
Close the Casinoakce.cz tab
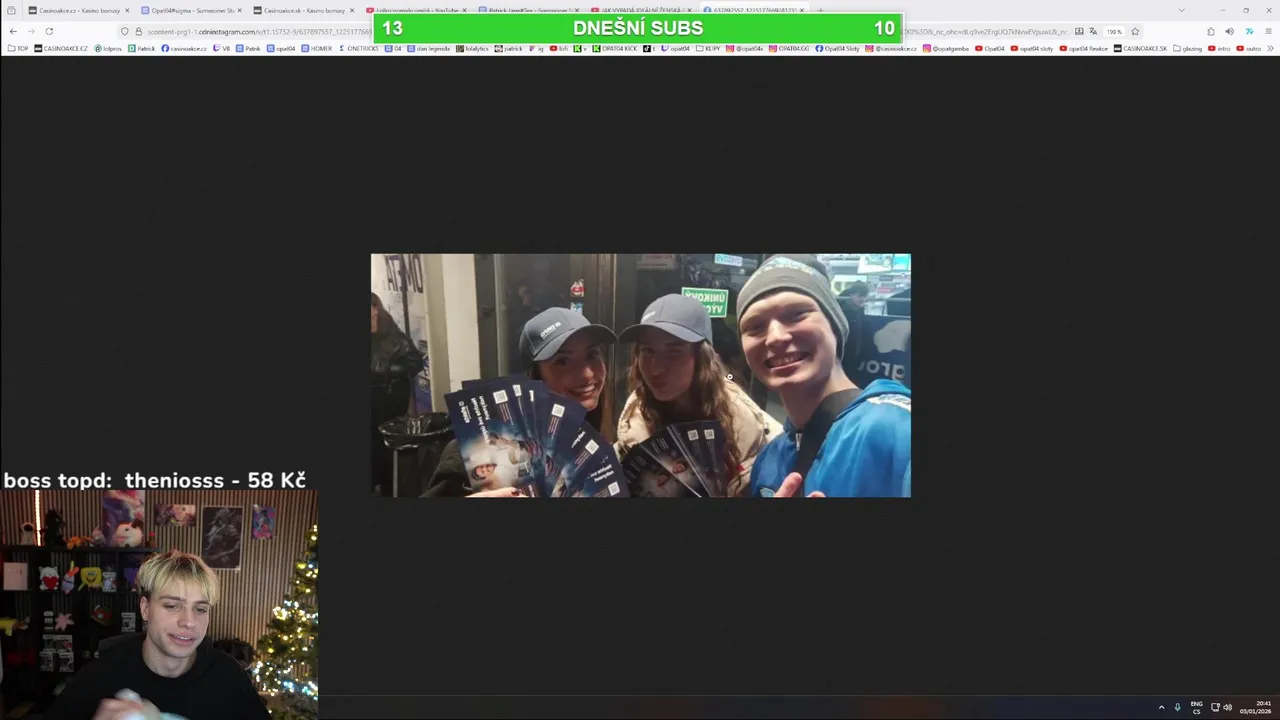(x=127, y=10)
